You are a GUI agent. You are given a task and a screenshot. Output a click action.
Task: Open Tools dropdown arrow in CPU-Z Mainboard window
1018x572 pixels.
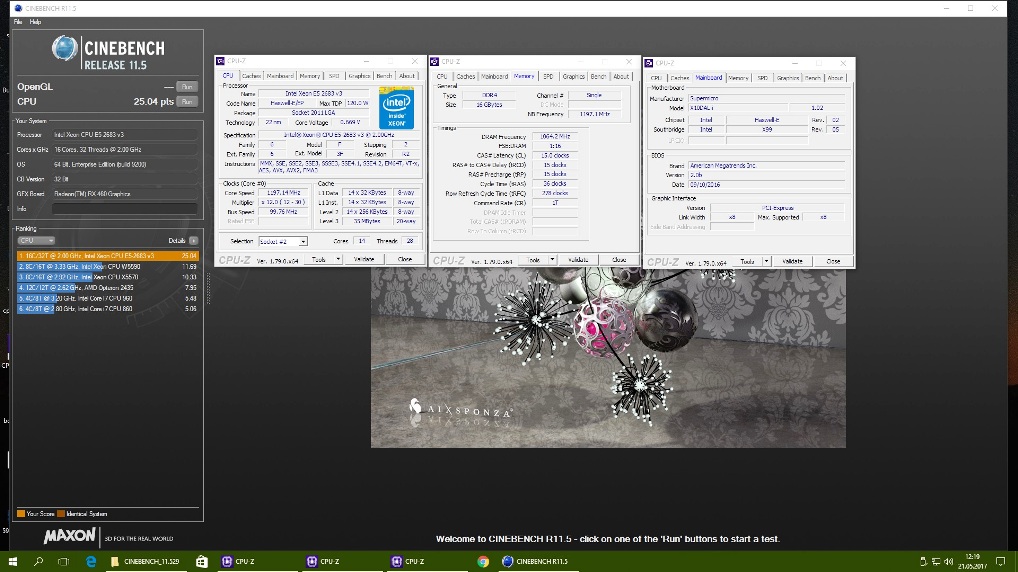[x=766, y=262]
